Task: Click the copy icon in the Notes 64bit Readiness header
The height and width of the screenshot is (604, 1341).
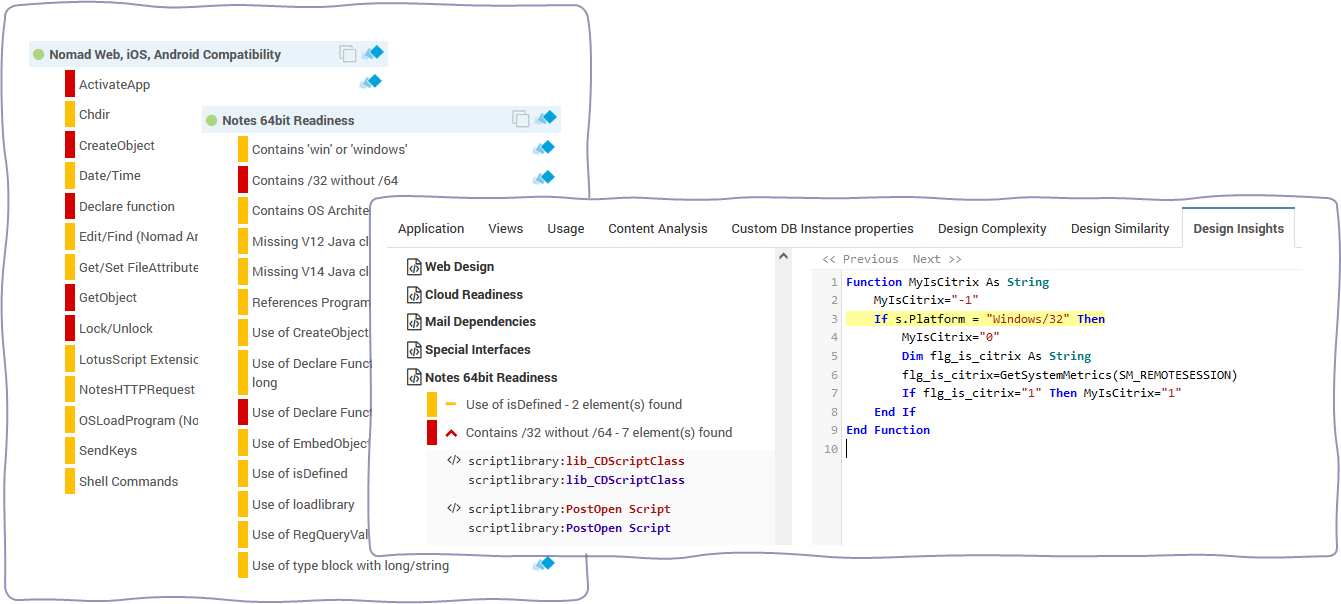Action: point(521,119)
